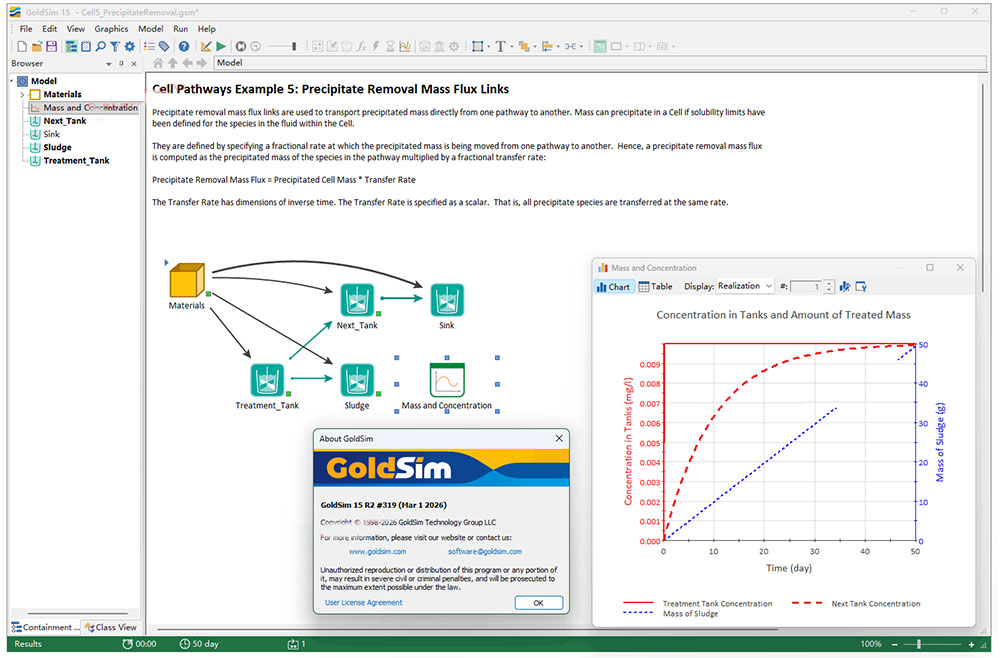
Task: Close the Browser pane
Action: (x=134, y=64)
